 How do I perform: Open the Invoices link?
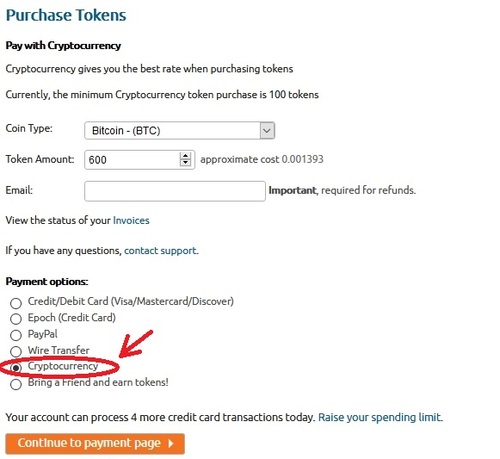(x=131, y=220)
